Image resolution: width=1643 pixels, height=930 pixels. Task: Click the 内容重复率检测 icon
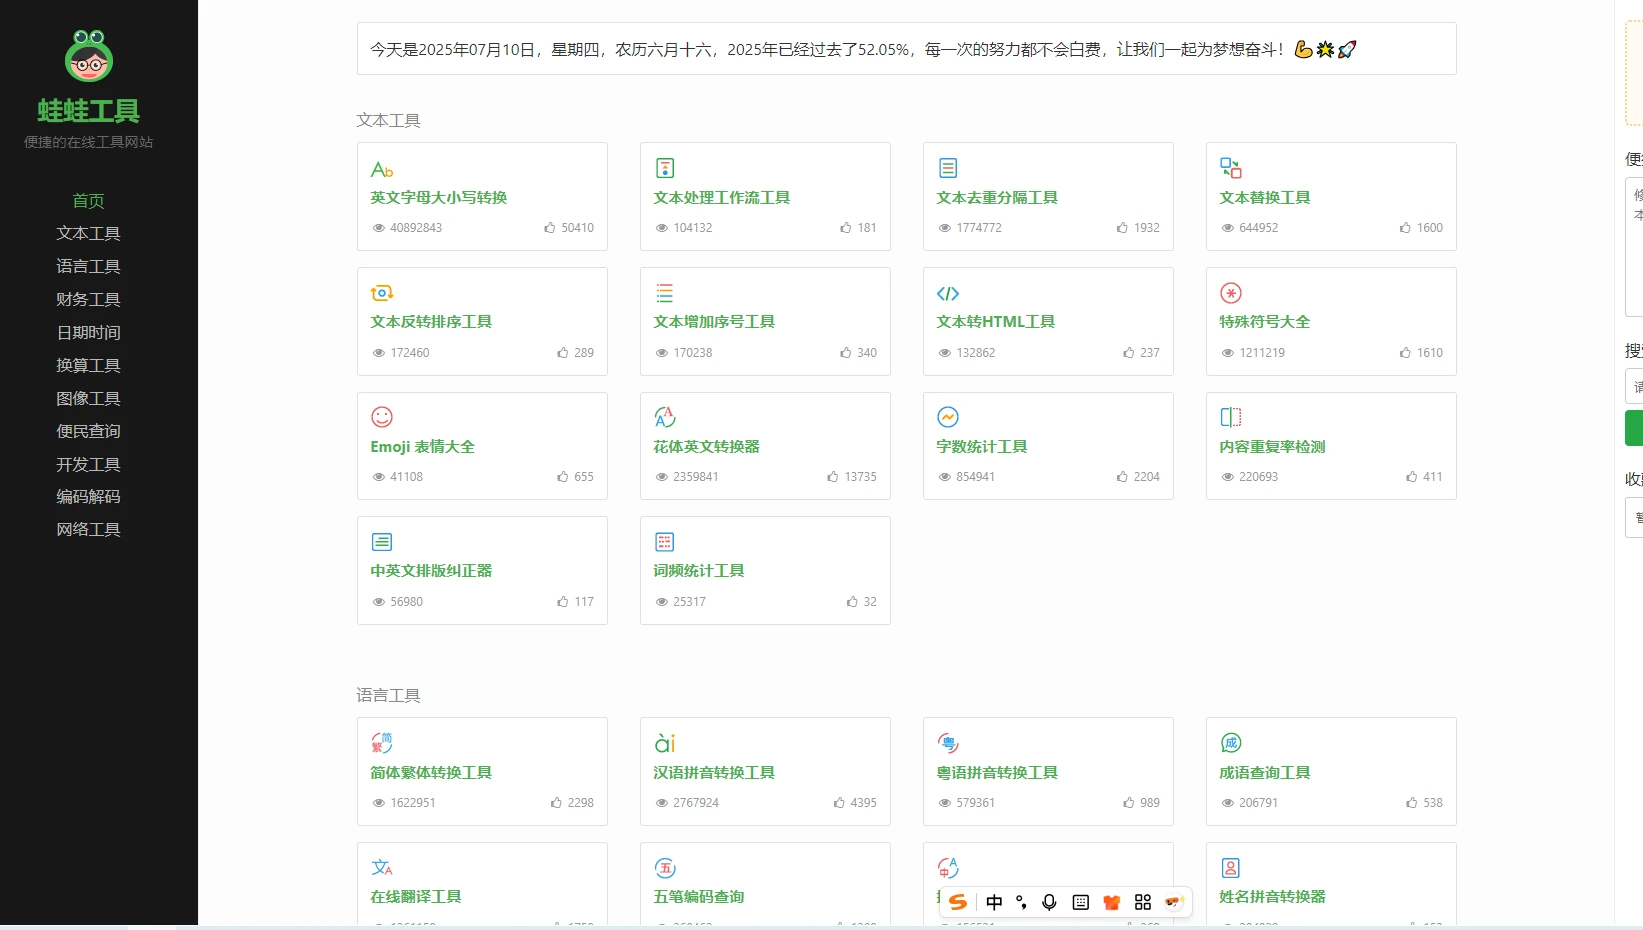point(1230,417)
